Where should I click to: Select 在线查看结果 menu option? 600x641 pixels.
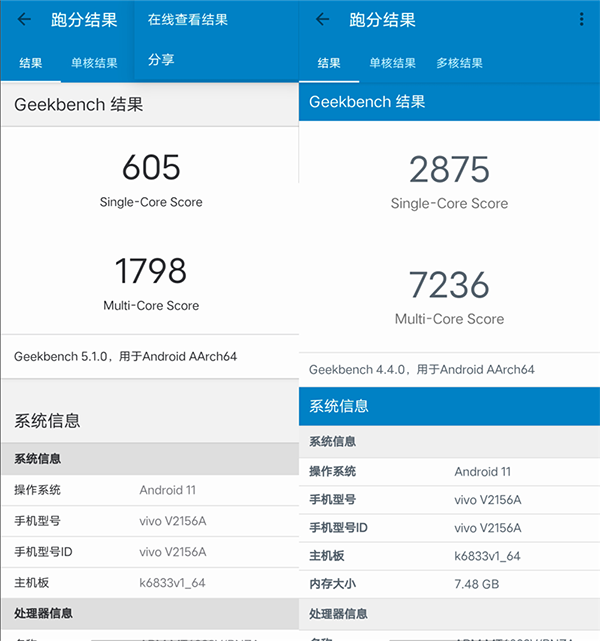(188, 20)
